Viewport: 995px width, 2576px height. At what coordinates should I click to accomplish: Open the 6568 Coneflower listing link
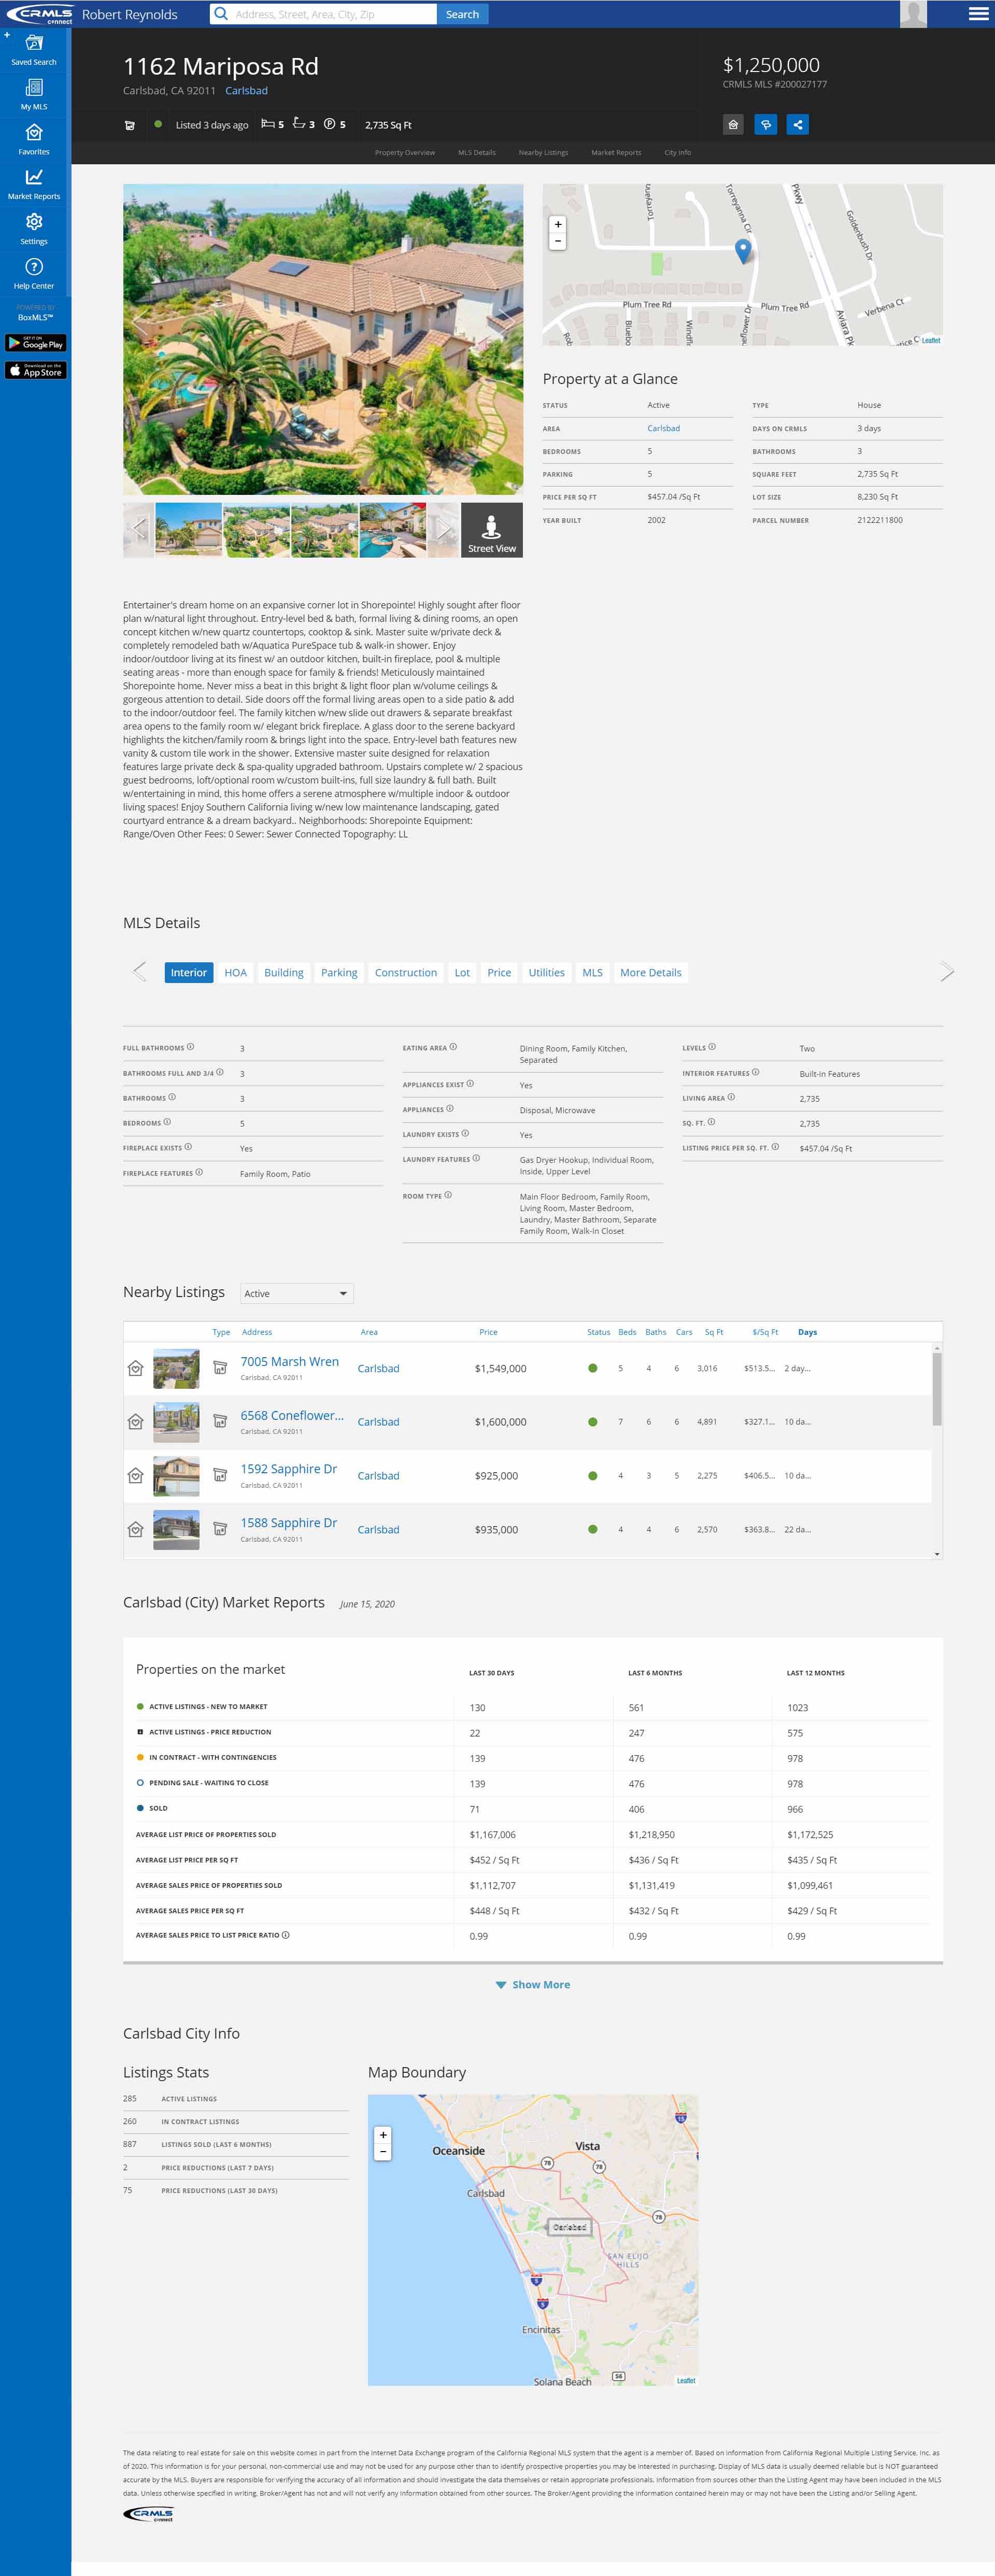(292, 1415)
